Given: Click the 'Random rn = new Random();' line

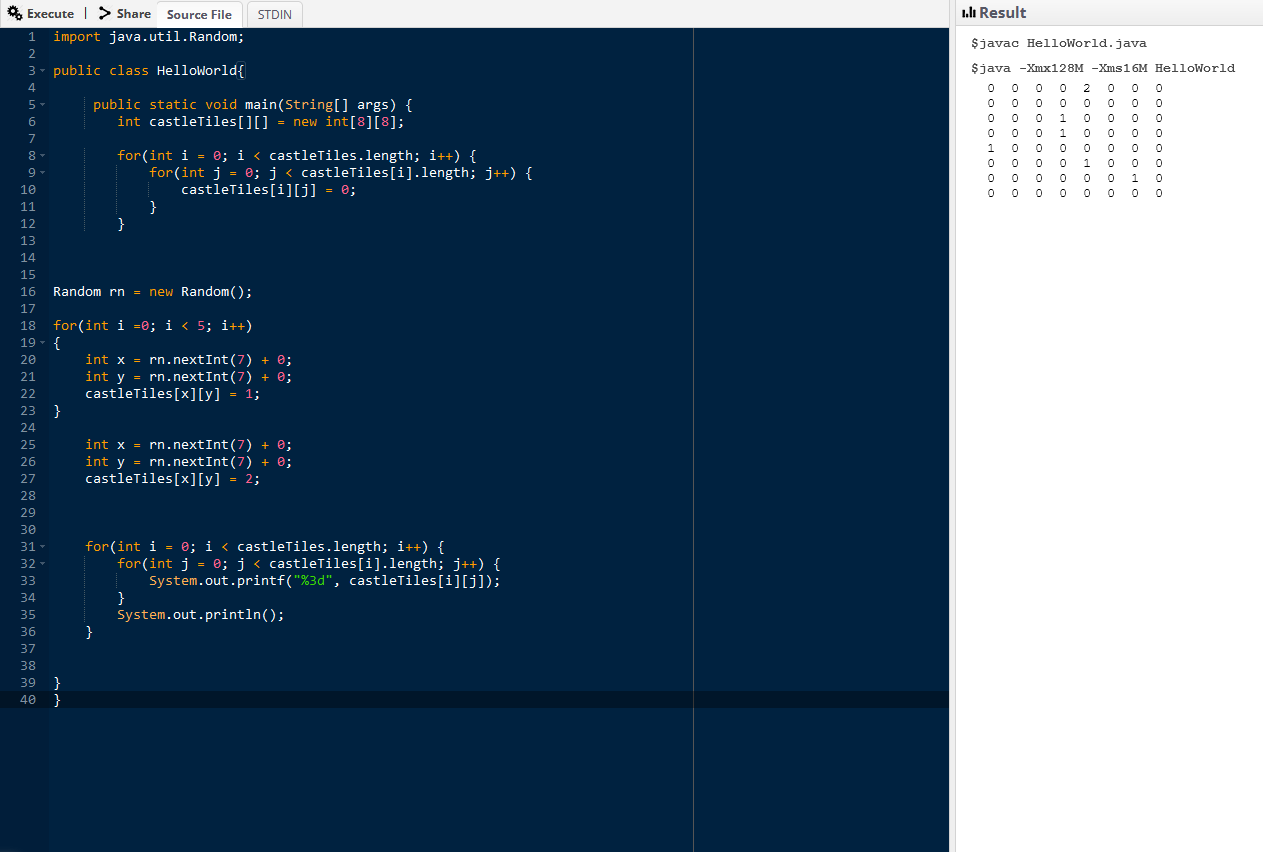Looking at the screenshot, I should (x=153, y=292).
